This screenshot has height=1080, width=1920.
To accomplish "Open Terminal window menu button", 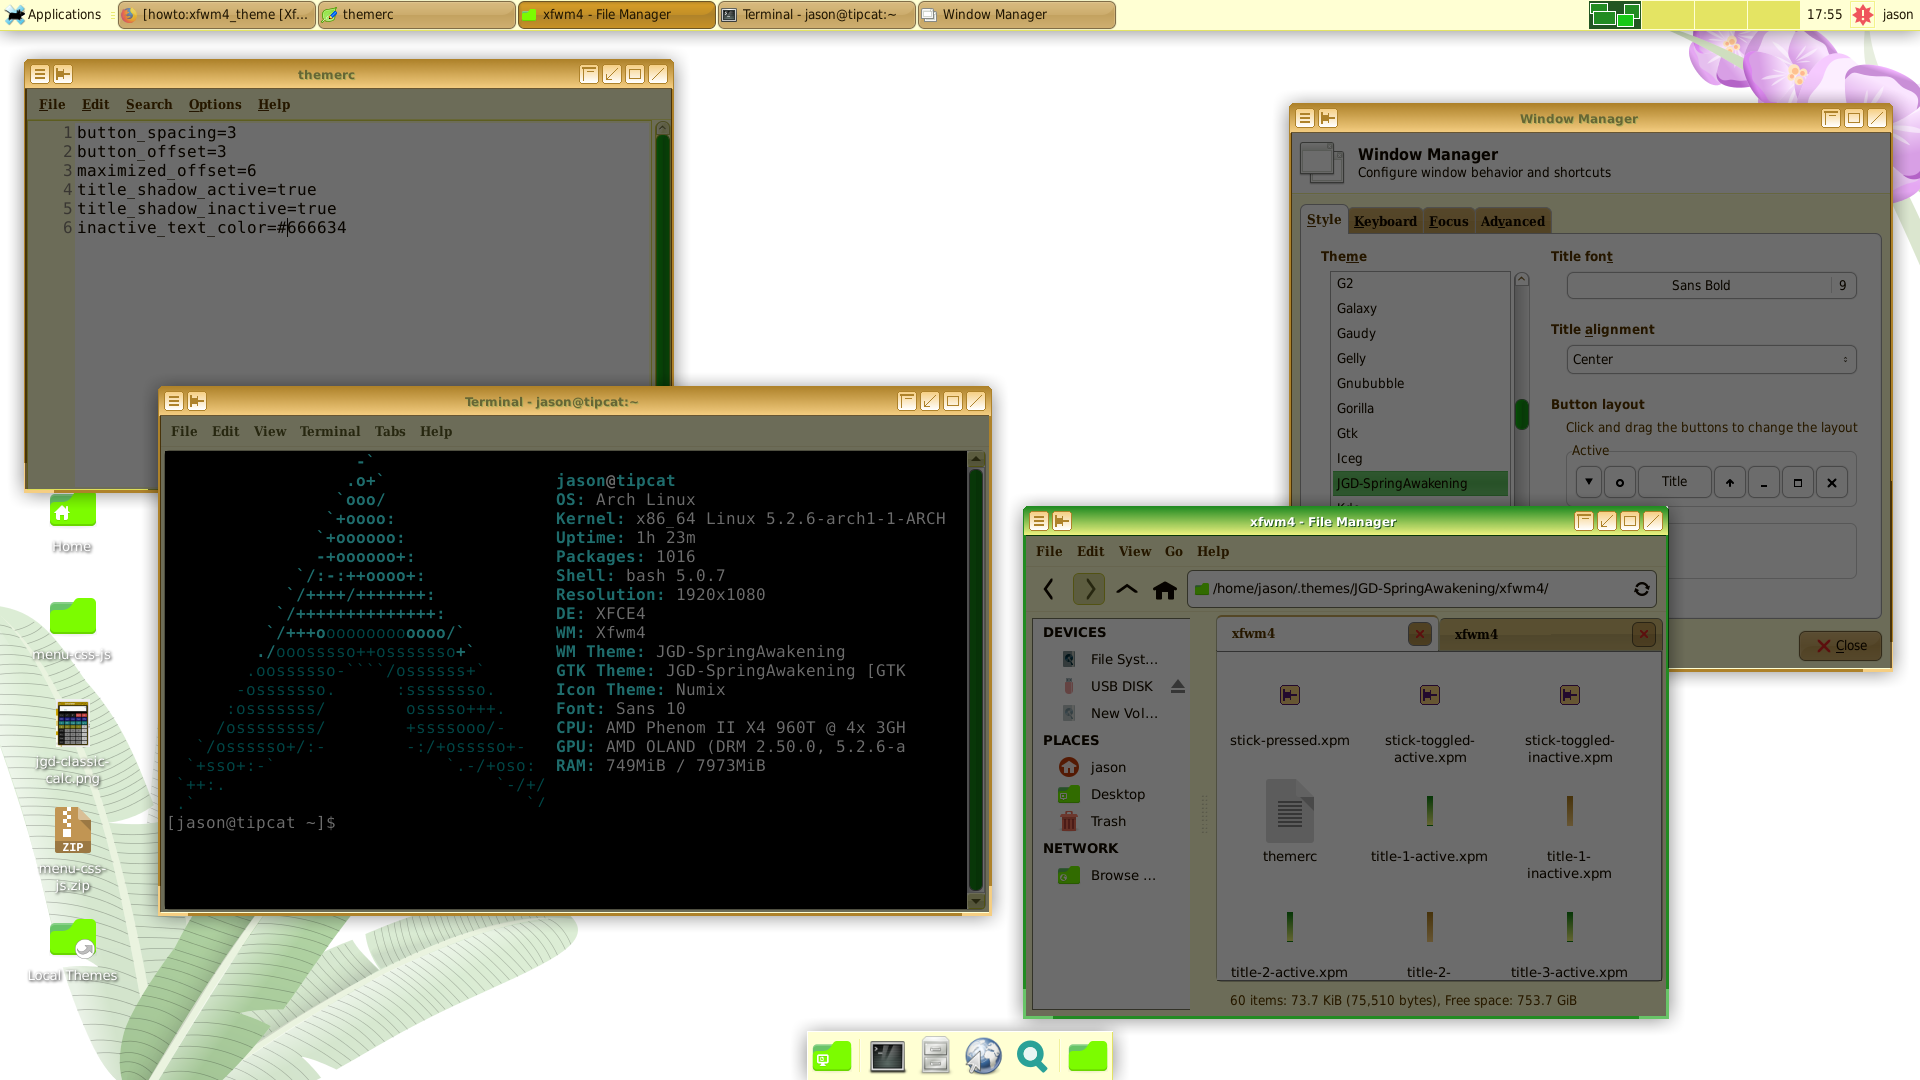I will (x=174, y=401).
